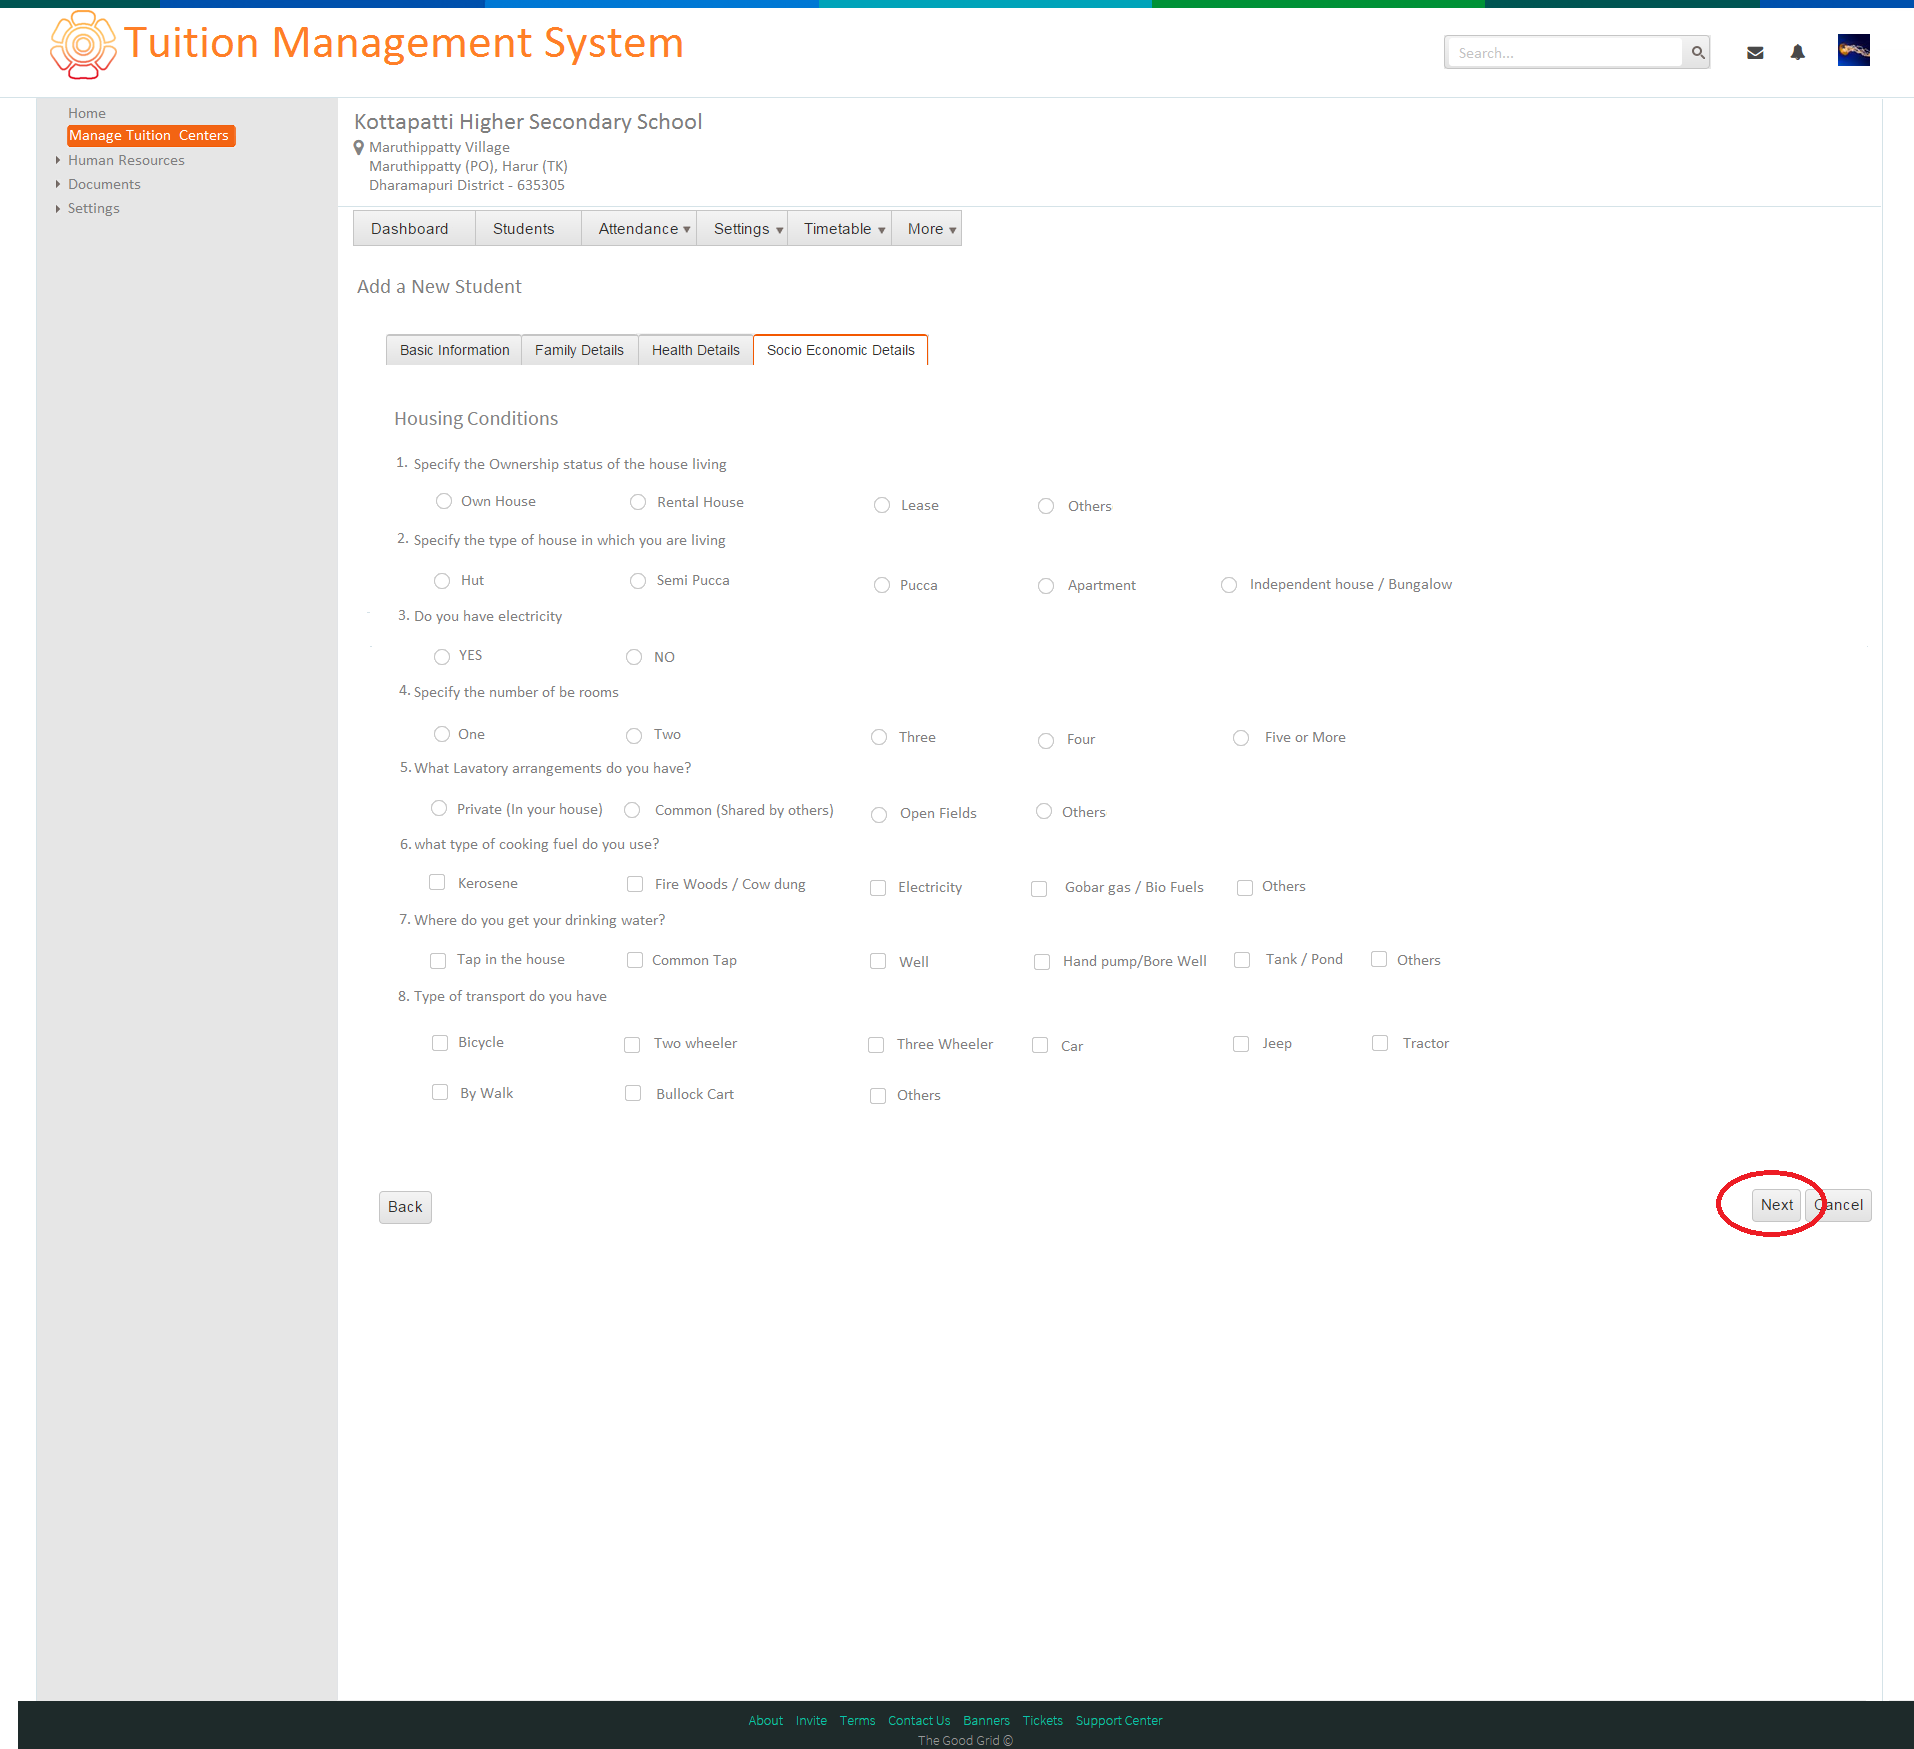Click the location pin icon

click(x=359, y=148)
